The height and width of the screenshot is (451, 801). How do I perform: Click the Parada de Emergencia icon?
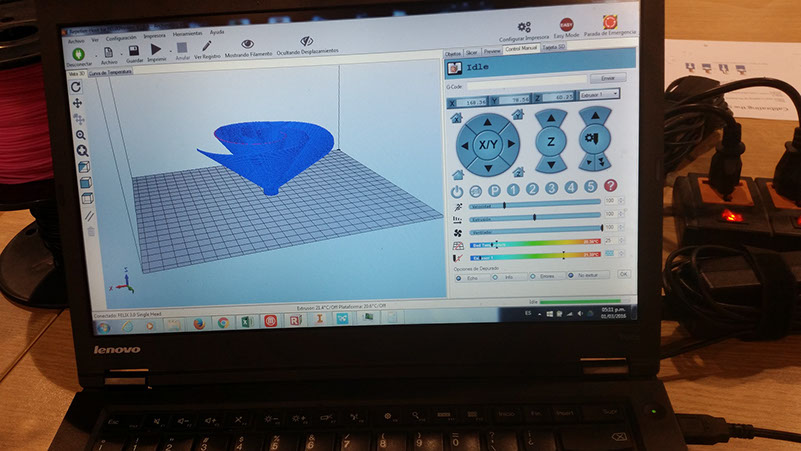tap(609, 22)
